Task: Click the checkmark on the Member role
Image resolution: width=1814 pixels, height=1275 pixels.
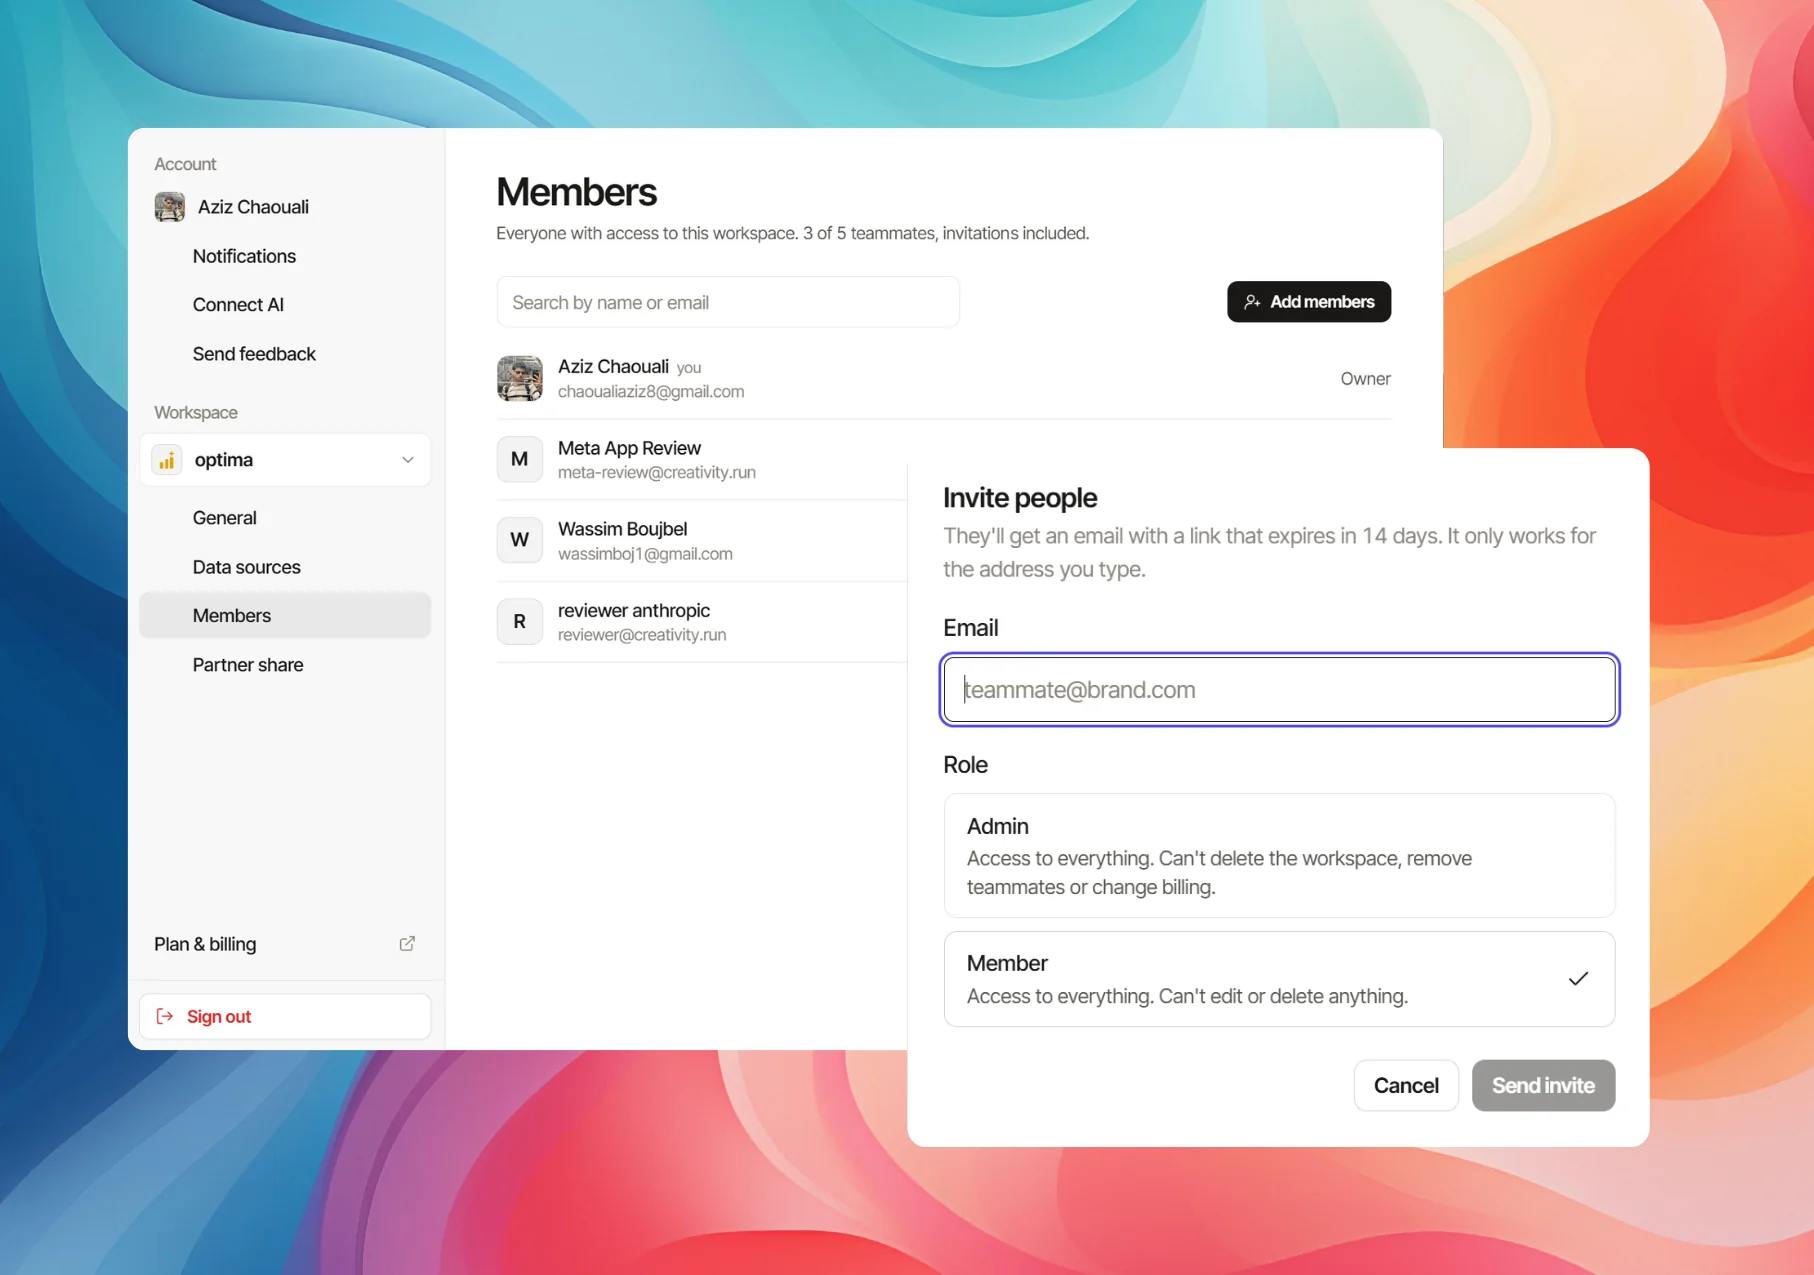Action: [1578, 979]
